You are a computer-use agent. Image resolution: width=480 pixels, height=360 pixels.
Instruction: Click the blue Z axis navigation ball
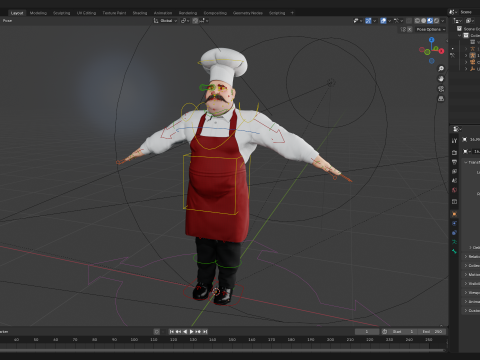click(x=432, y=40)
